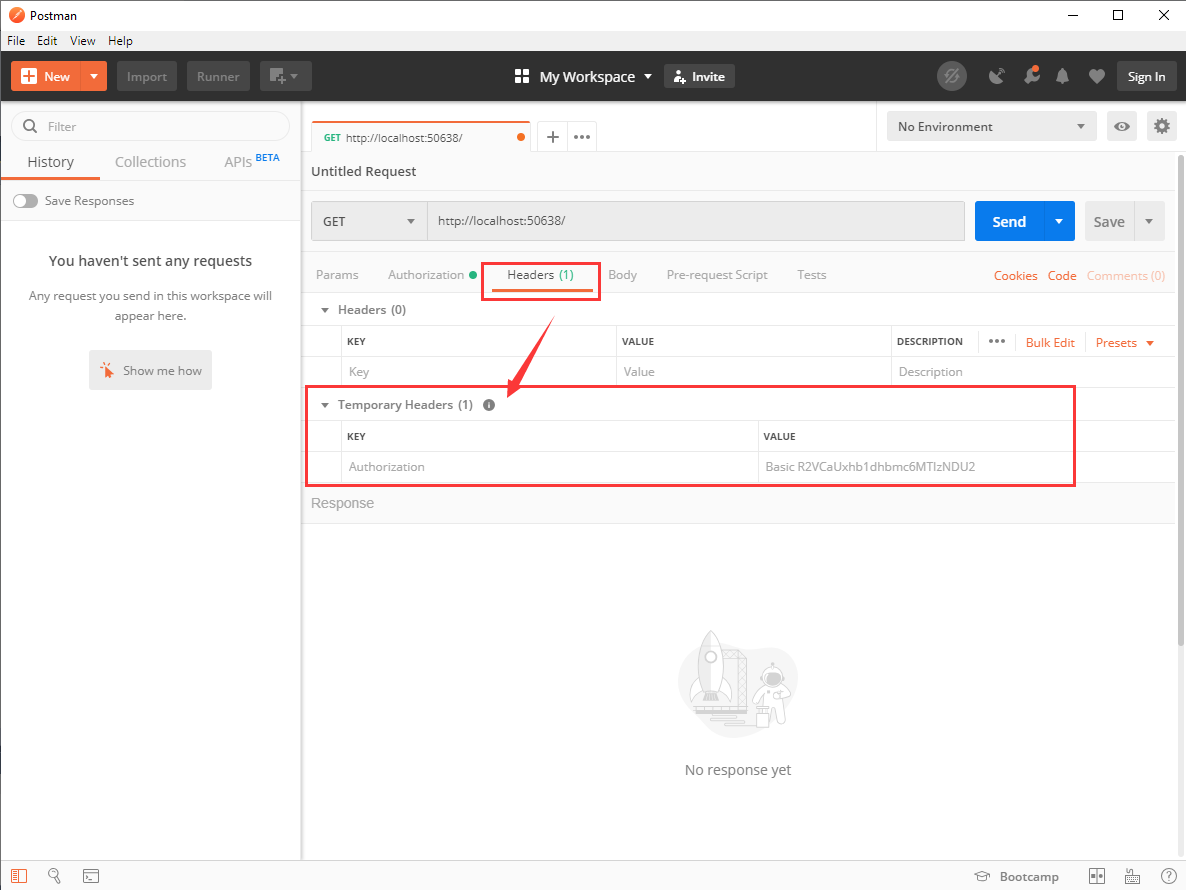
Task: Toggle two pane view layout icon
Action: tap(1097, 876)
